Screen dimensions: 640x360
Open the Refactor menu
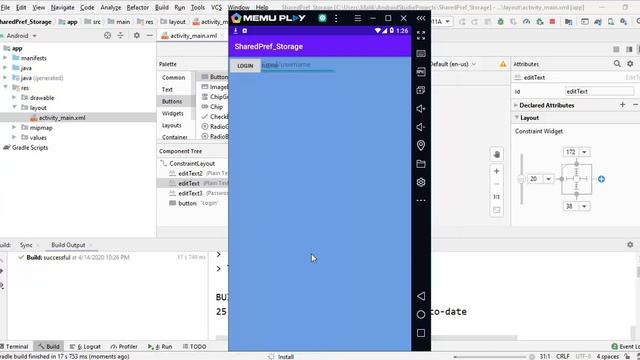coord(138,7)
